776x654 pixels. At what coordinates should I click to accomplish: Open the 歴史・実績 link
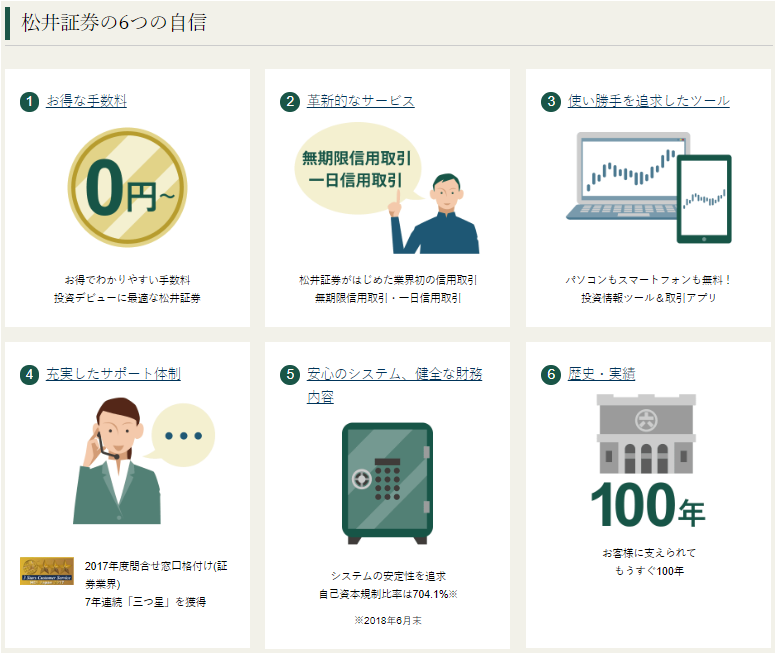tap(601, 374)
